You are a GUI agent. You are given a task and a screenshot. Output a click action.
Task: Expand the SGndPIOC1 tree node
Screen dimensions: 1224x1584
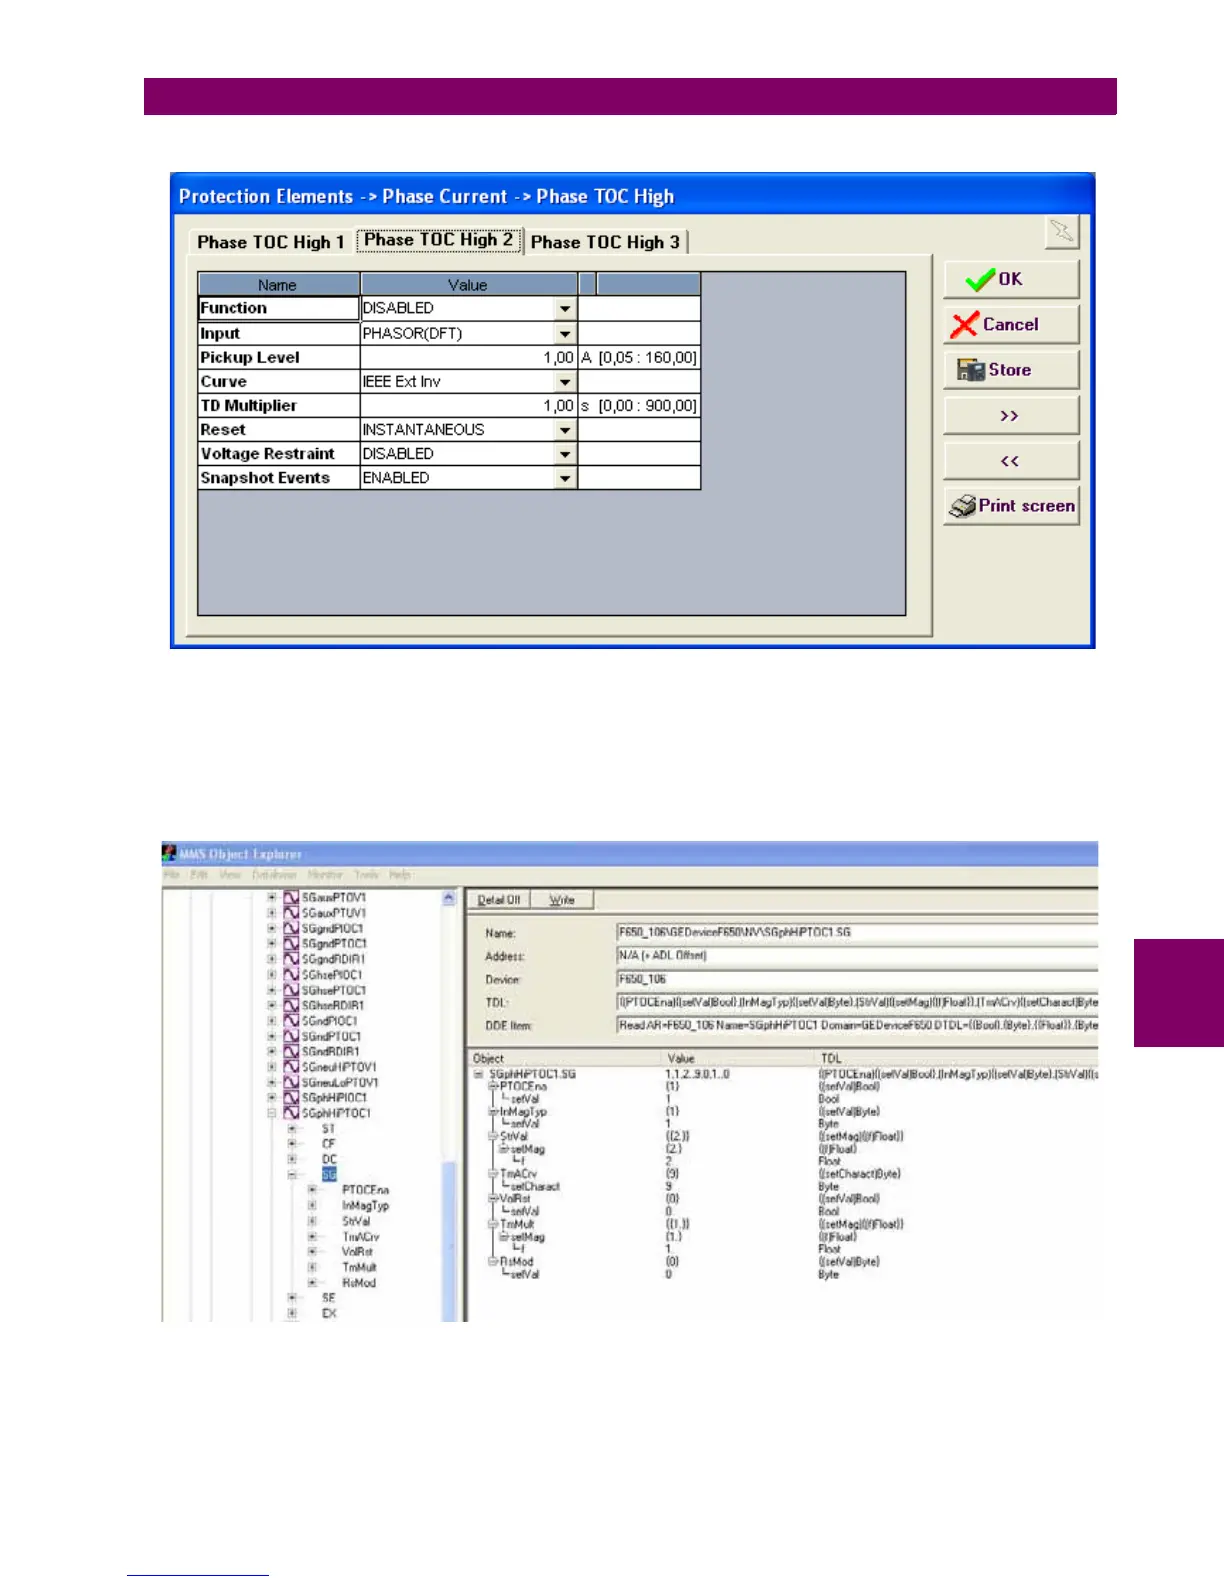click(271, 1021)
